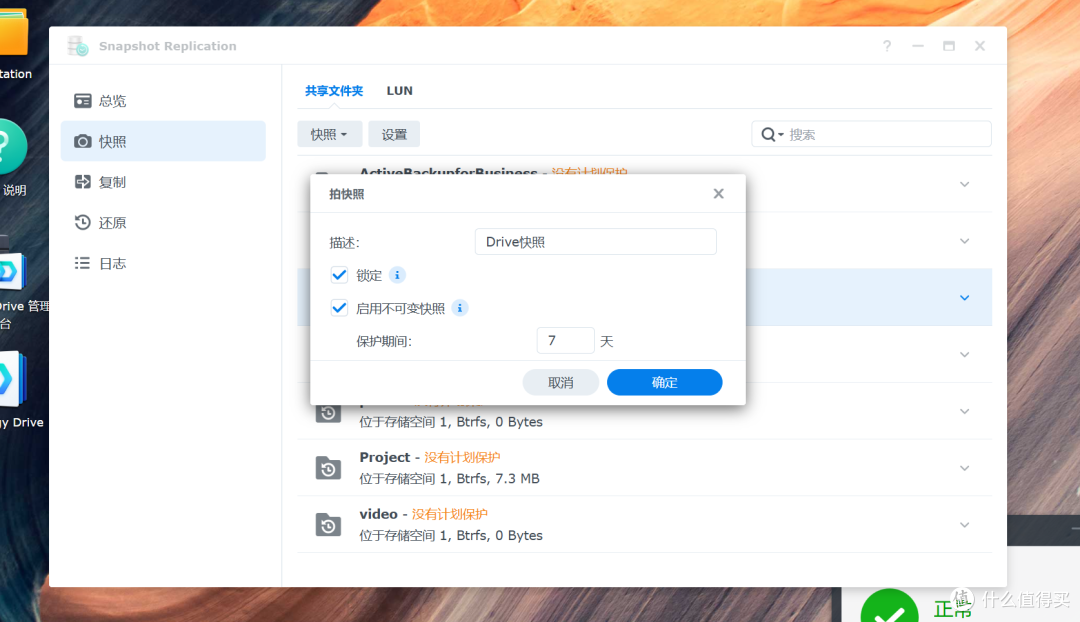The width and height of the screenshot is (1080, 622).
Task: Click the Snapshot Replication app title icon
Action: pyautogui.click(x=78, y=46)
